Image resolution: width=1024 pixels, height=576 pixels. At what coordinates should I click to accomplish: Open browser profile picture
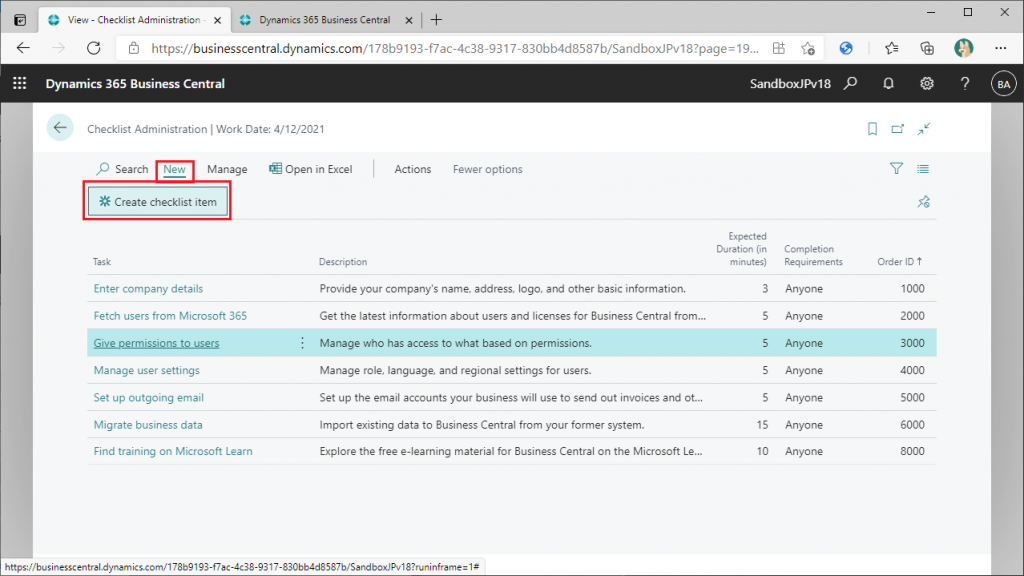click(x=963, y=48)
